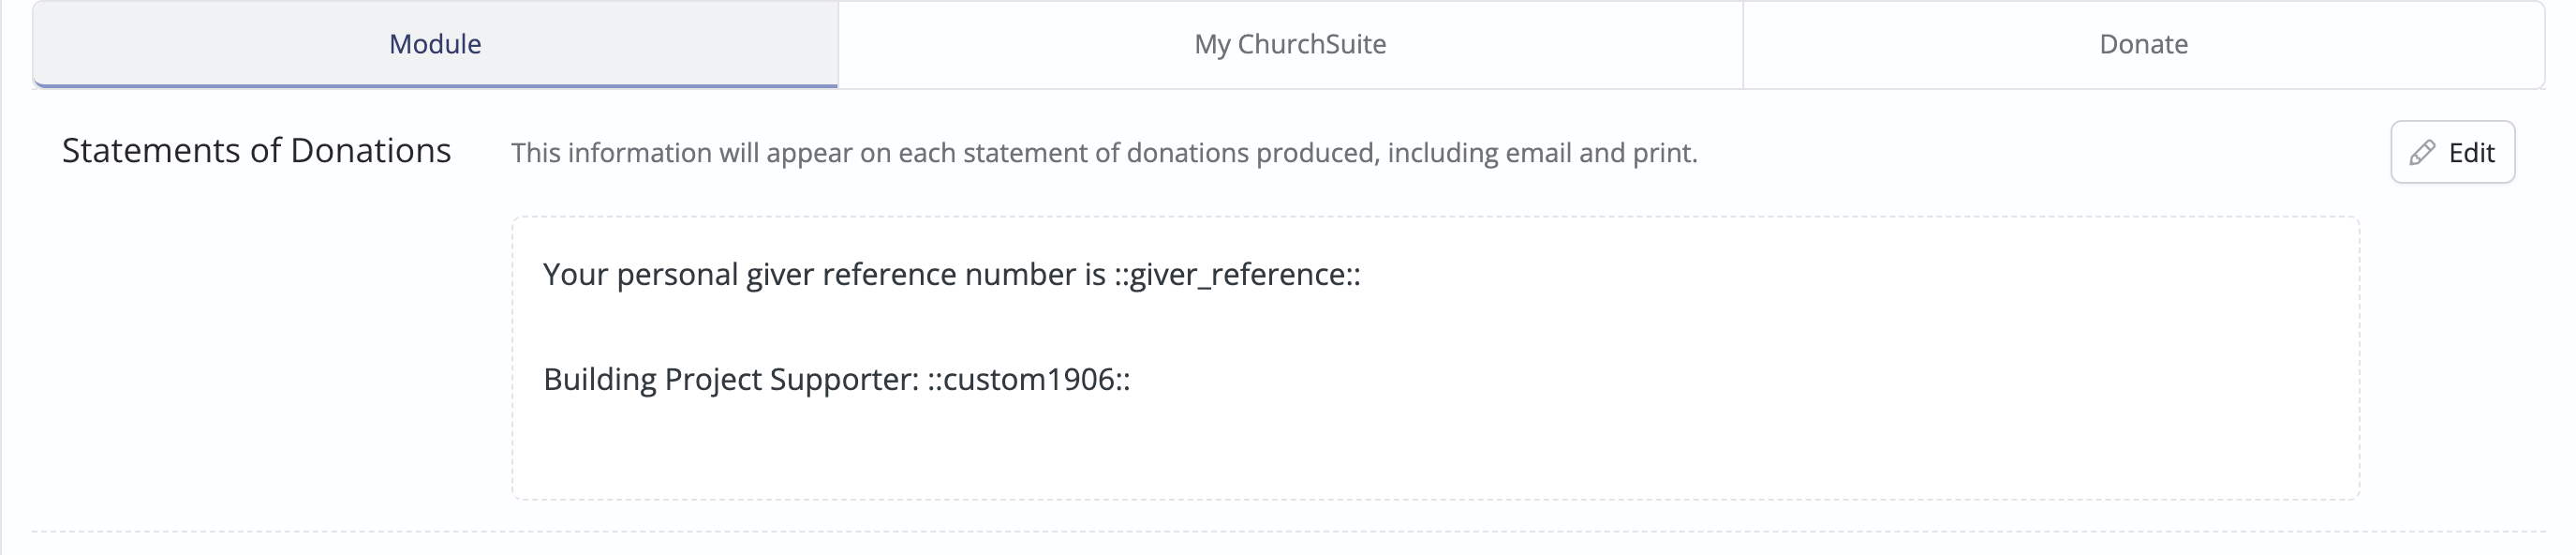Click the dashed divider line below the section
Screen dimensions: 2576x555
point(1288,531)
